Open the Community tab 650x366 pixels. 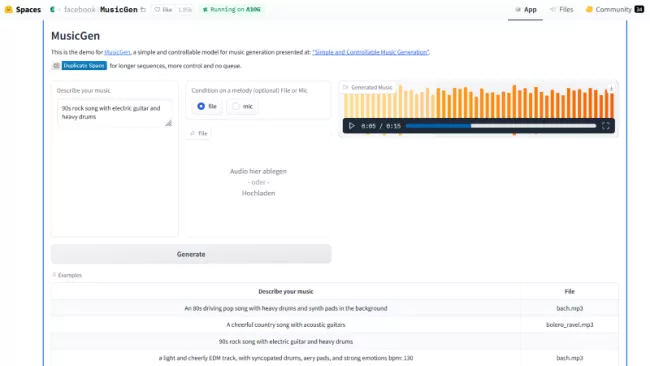(614, 9)
